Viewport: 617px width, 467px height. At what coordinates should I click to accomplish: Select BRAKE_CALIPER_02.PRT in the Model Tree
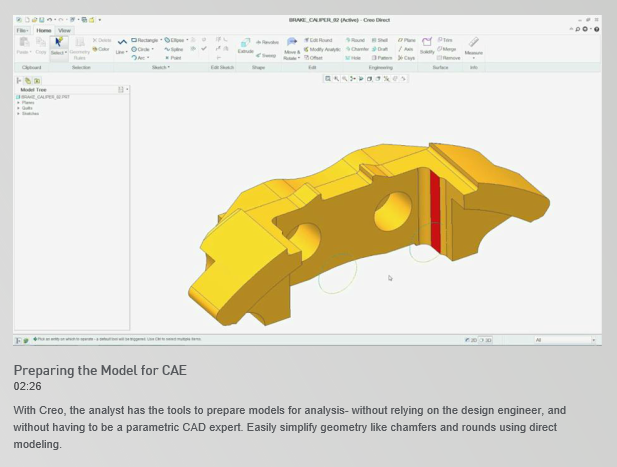(x=42, y=96)
